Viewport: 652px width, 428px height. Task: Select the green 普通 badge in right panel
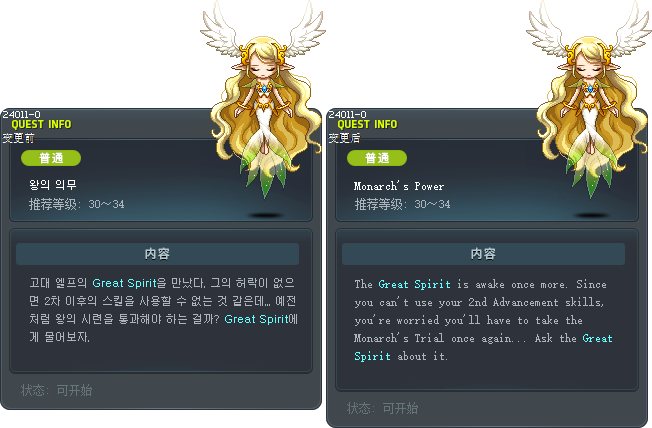click(377, 158)
